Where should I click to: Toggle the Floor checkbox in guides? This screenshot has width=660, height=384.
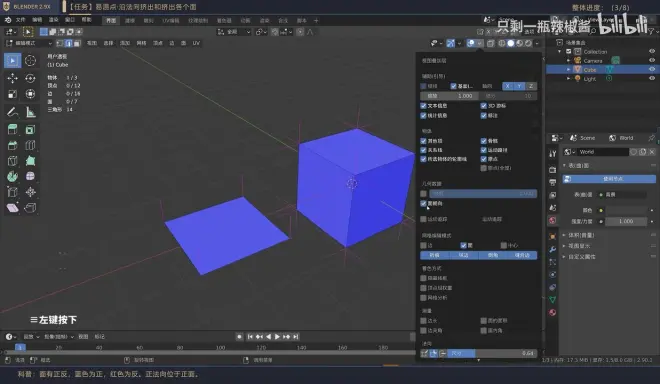click(x=453, y=86)
